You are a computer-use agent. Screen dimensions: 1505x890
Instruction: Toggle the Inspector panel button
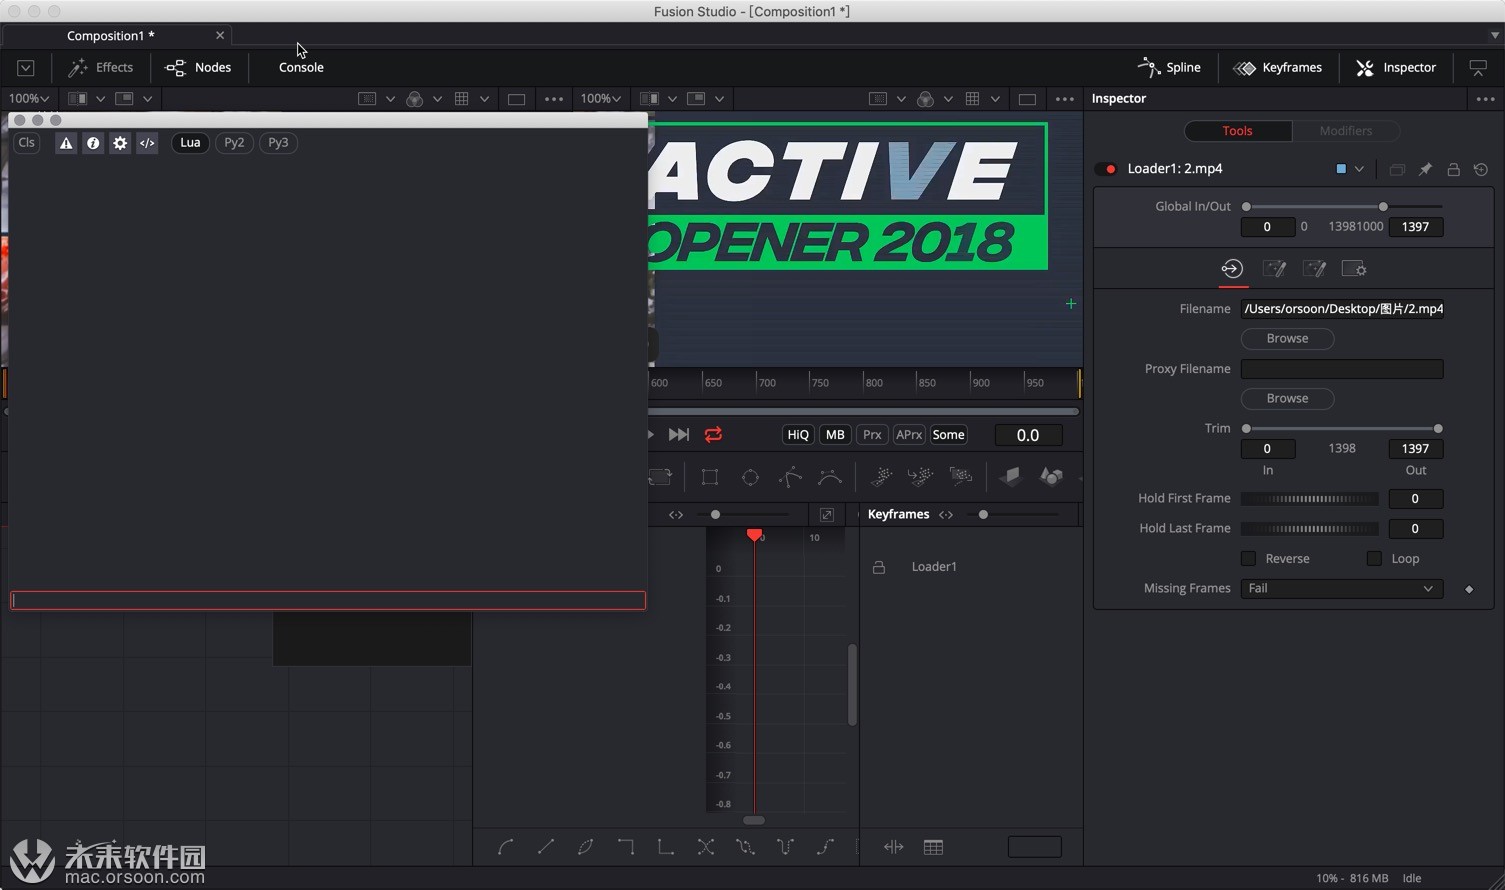point(1396,67)
